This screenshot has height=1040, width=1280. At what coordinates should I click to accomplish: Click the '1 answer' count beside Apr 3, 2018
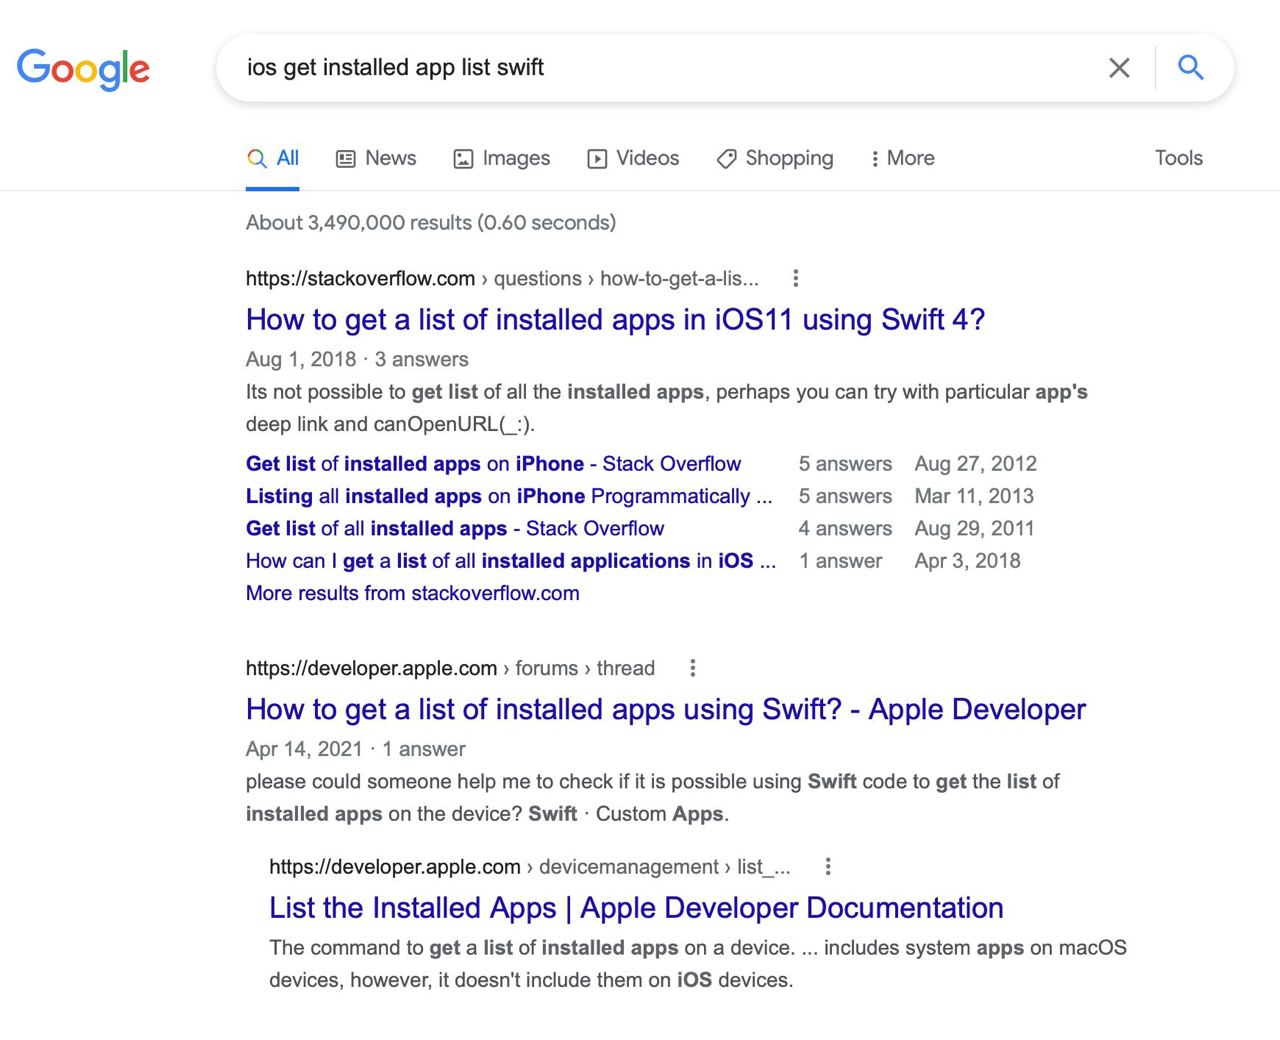840,561
